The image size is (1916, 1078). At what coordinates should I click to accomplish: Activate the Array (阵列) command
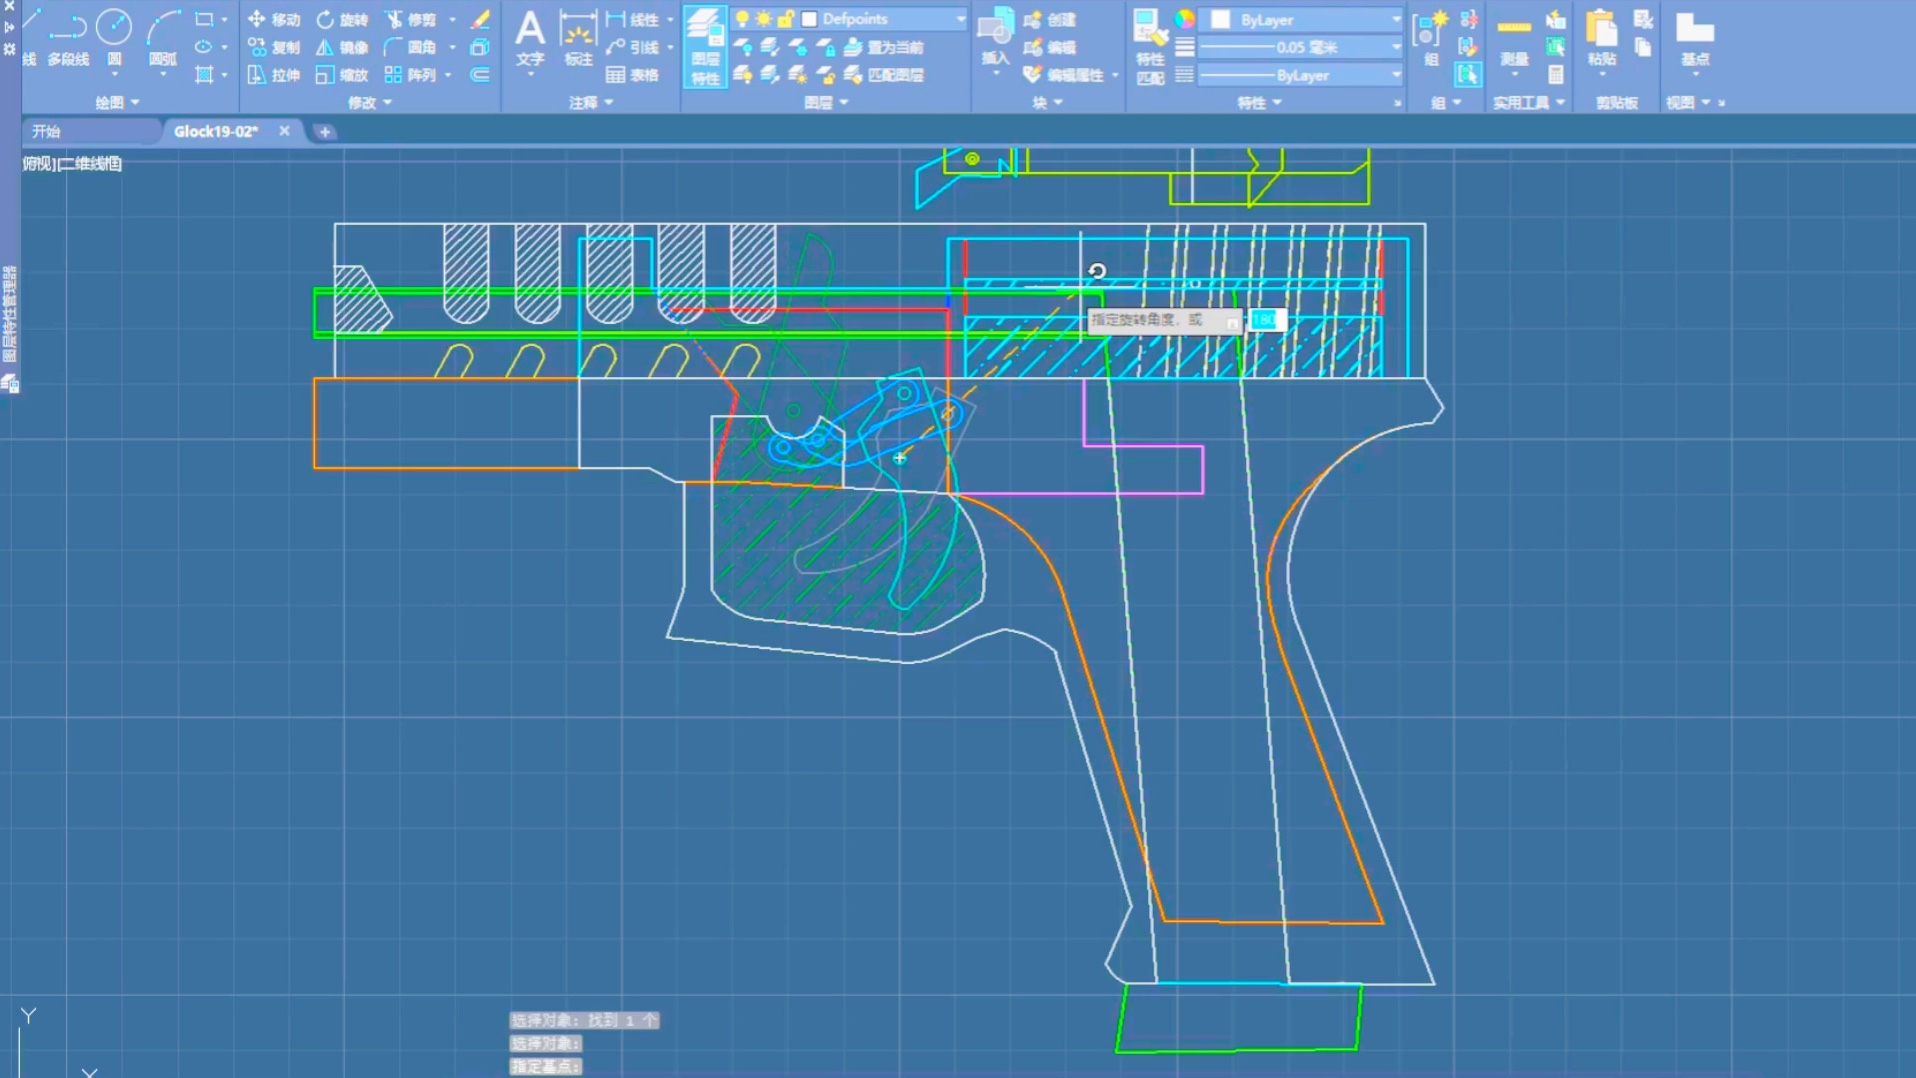pyautogui.click(x=411, y=75)
